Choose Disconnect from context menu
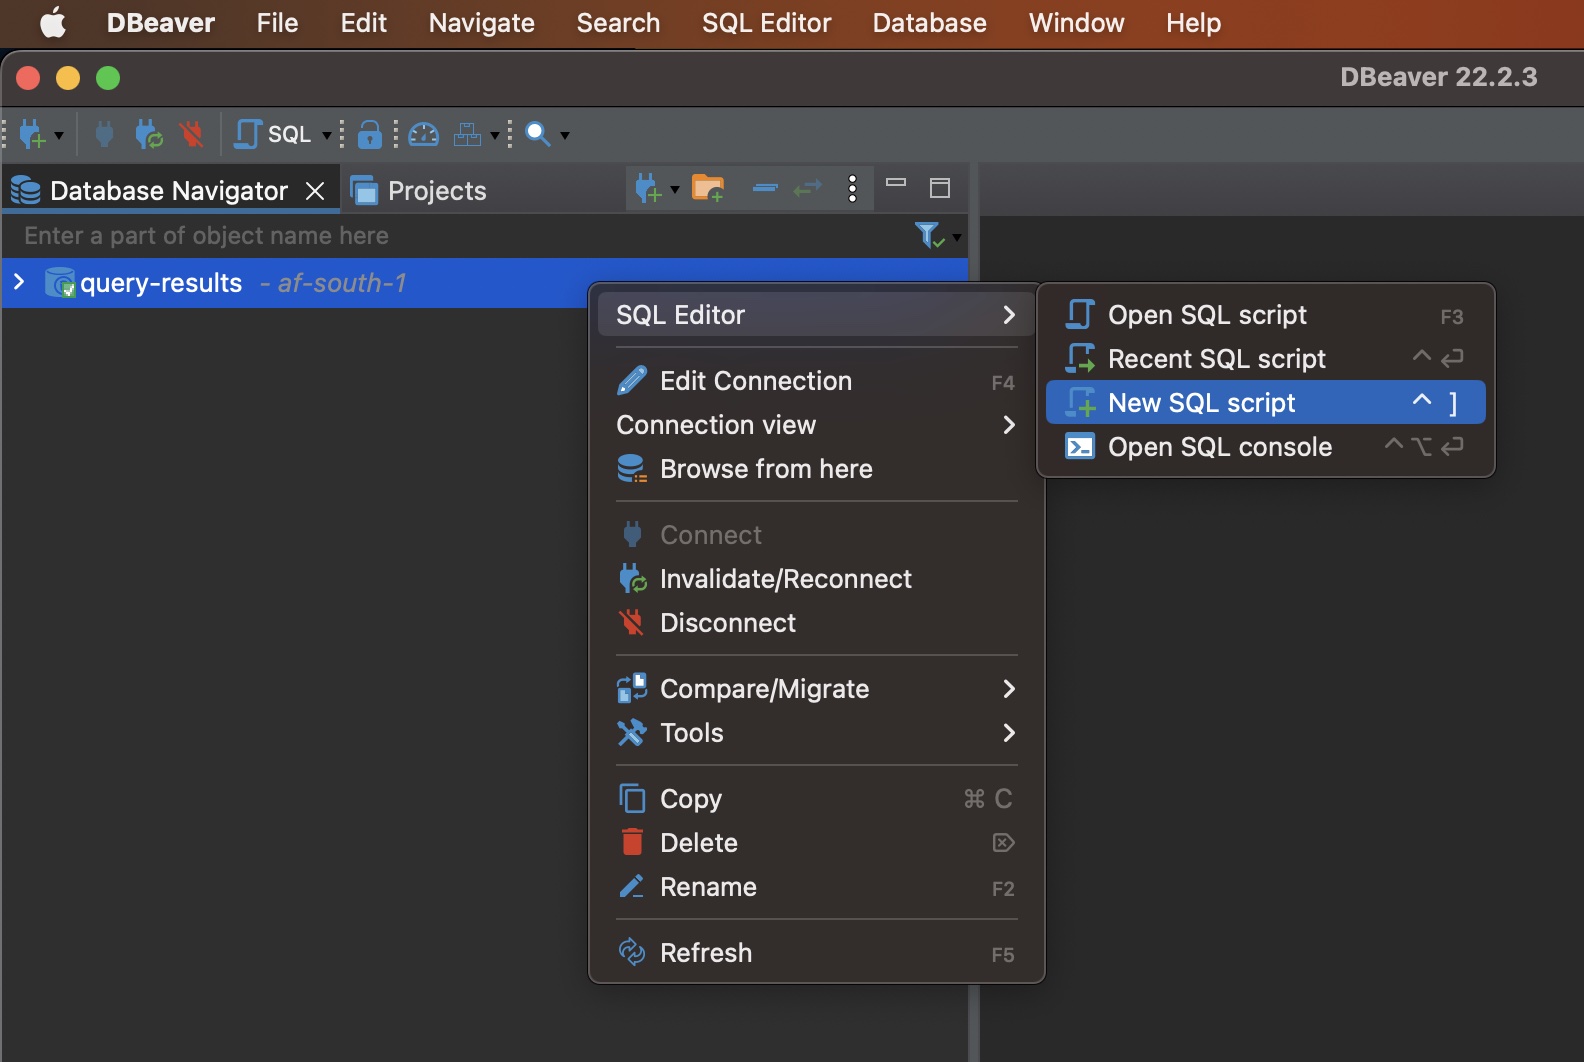Viewport: 1584px width, 1062px height. point(817,623)
